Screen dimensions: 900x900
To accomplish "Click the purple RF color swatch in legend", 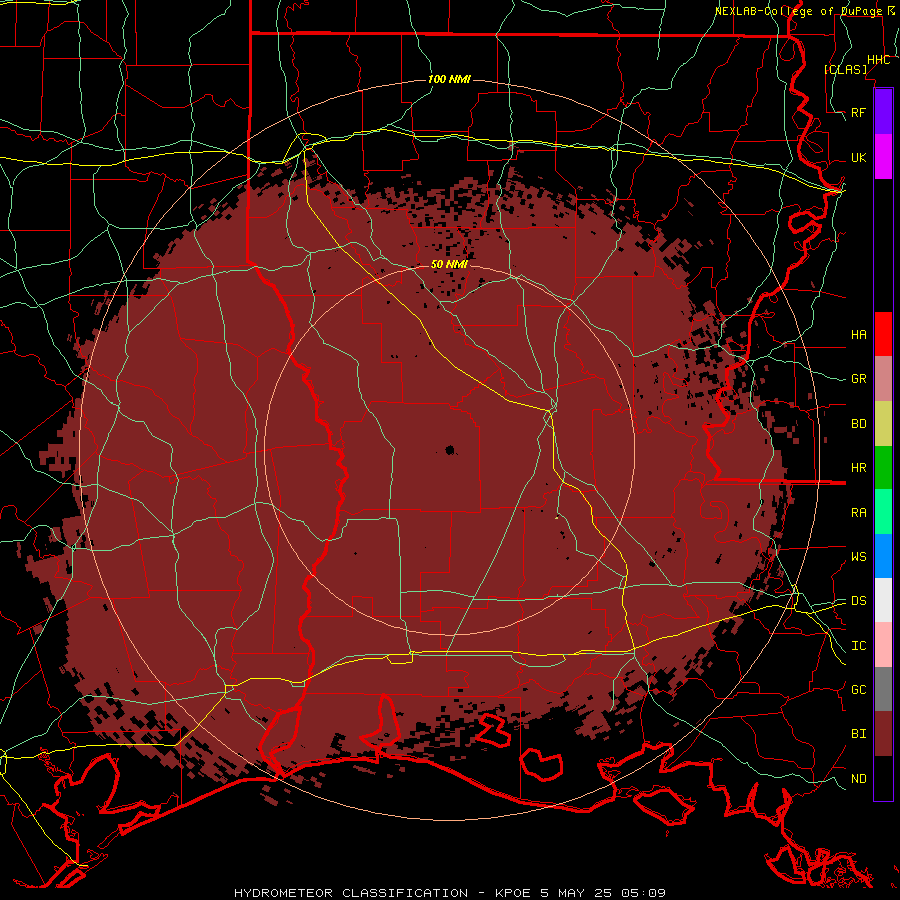I will click(883, 111).
